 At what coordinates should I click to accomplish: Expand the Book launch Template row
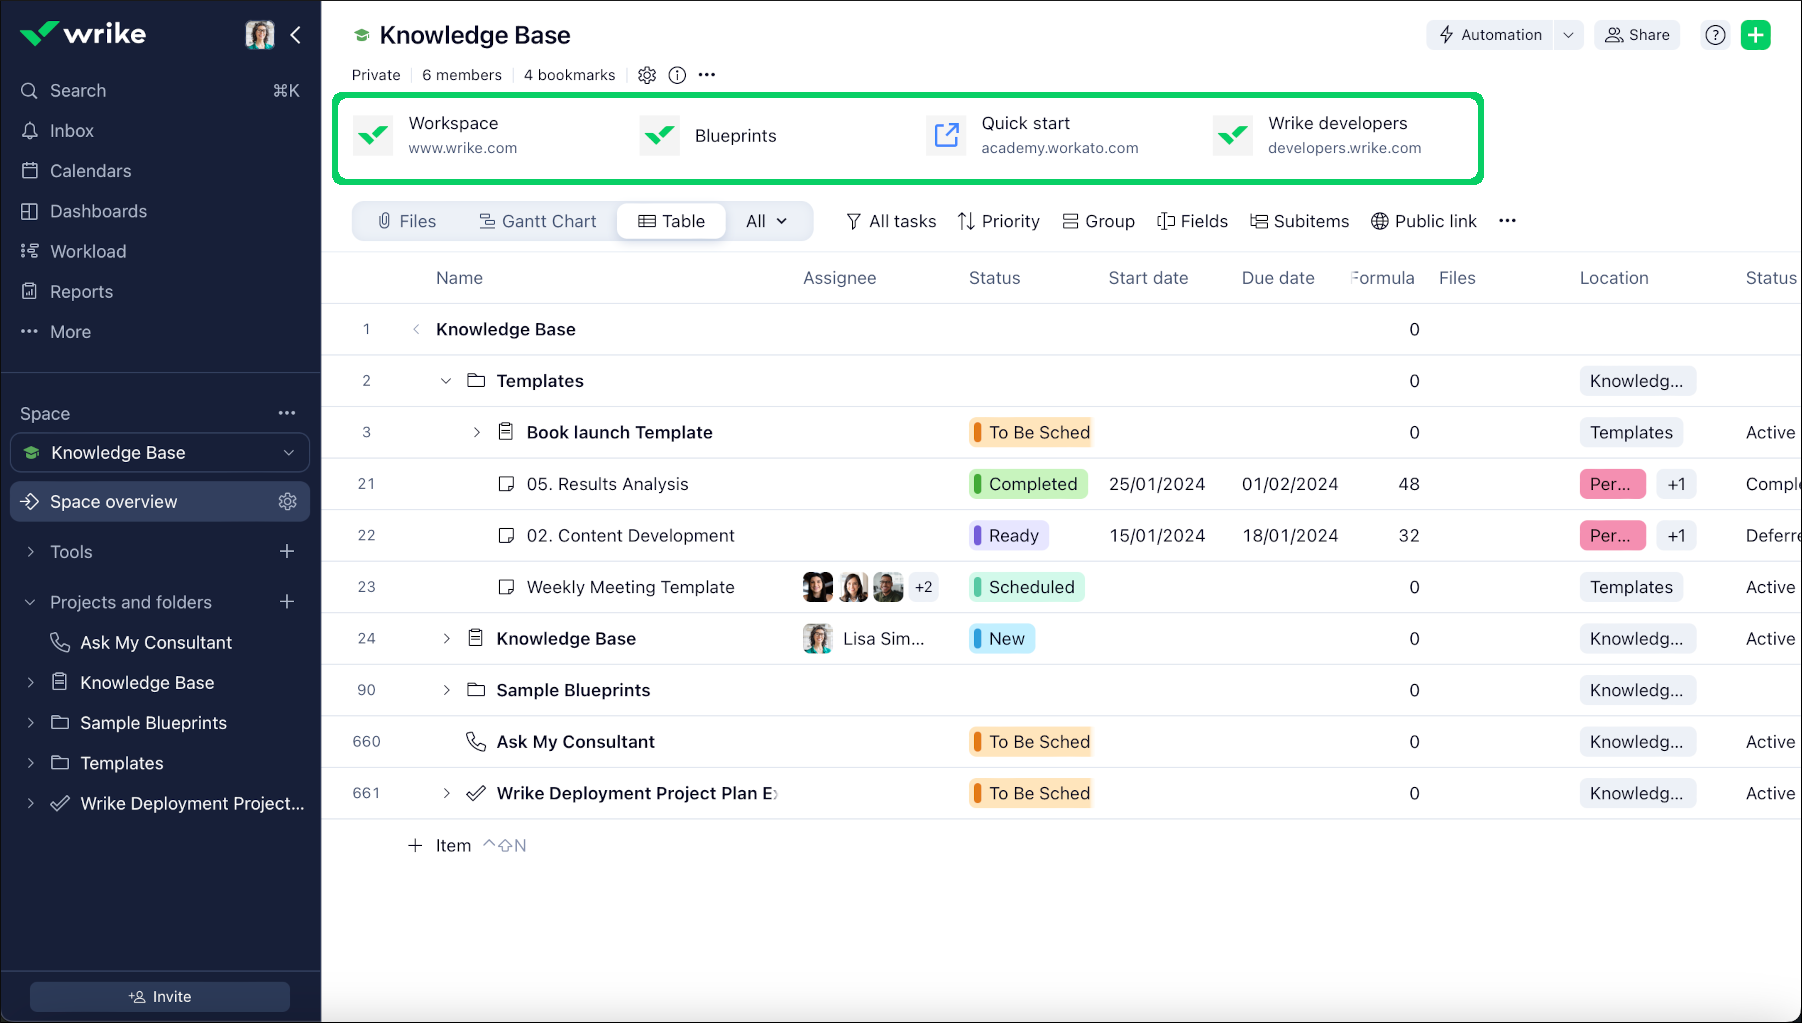[x=477, y=432]
